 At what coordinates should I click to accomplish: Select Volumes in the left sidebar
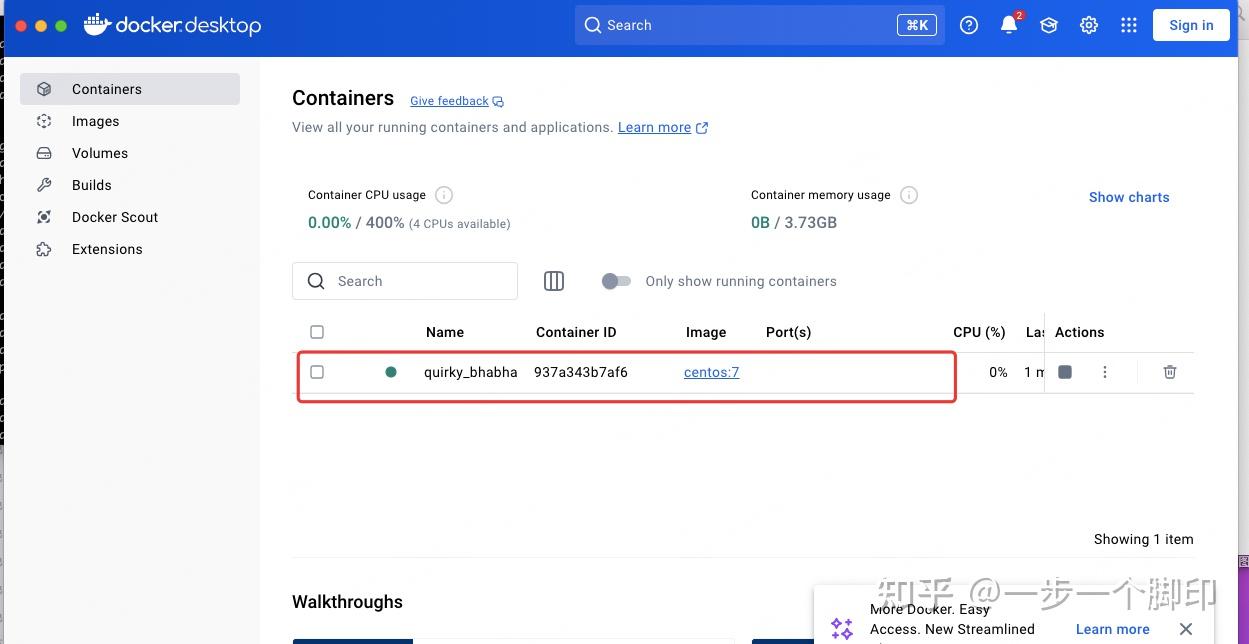[x=99, y=153]
